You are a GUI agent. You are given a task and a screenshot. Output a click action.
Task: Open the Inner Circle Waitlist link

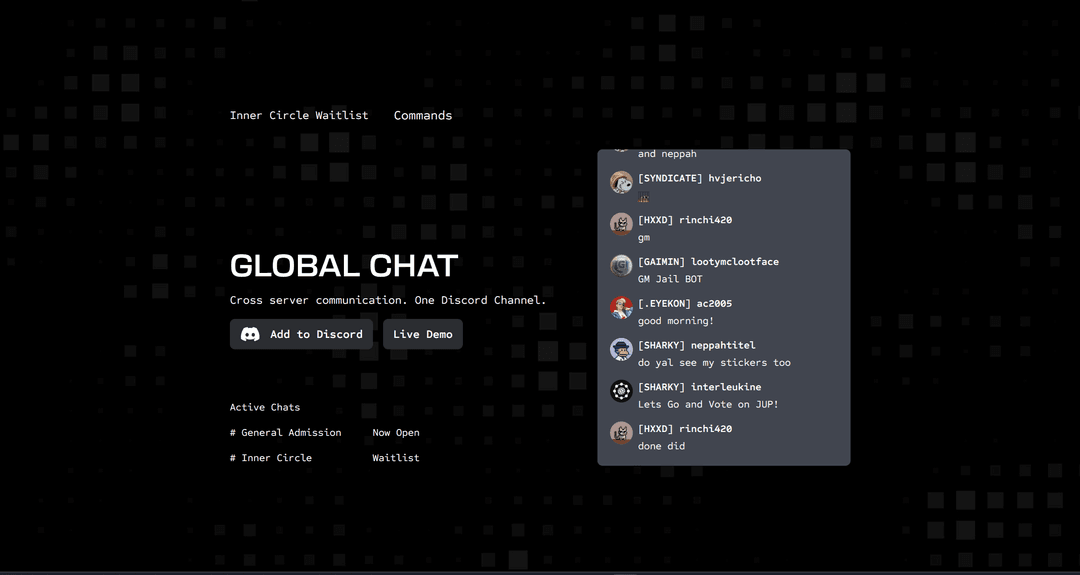pyautogui.click(x=299, y=115)
